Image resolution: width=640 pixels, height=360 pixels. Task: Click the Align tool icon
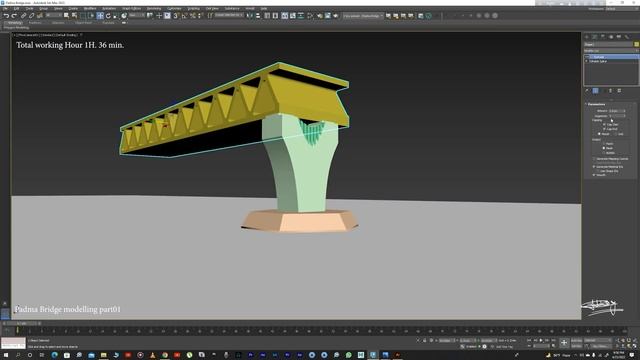coord(258,16)
